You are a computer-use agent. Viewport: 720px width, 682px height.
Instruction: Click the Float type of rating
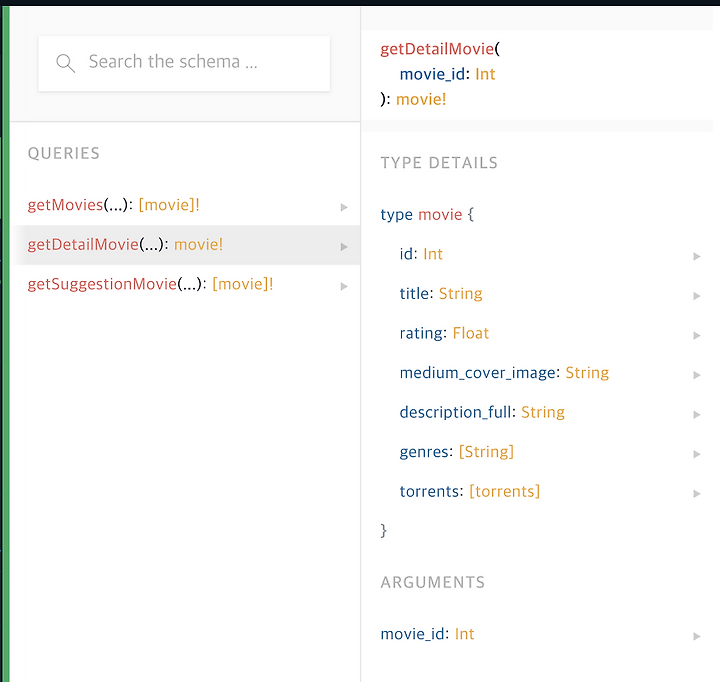click(x=471, y=333)
